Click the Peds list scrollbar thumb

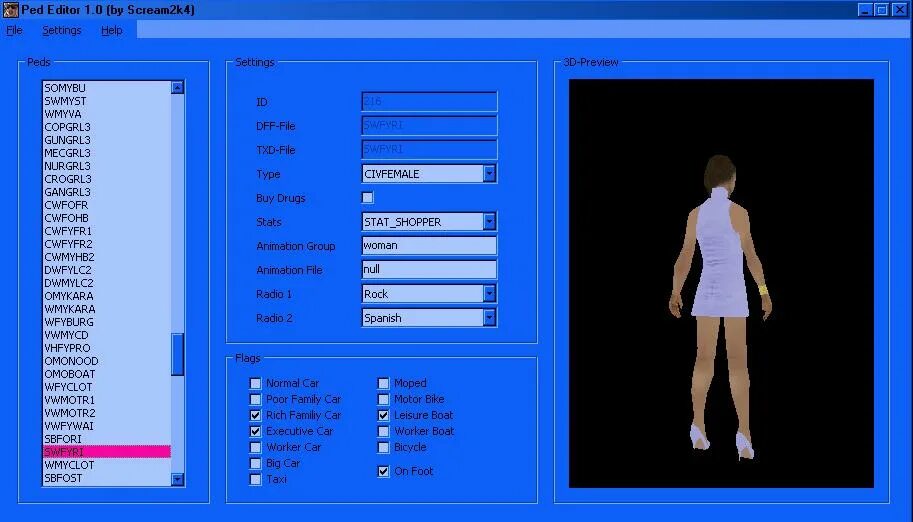click(178, 354)
